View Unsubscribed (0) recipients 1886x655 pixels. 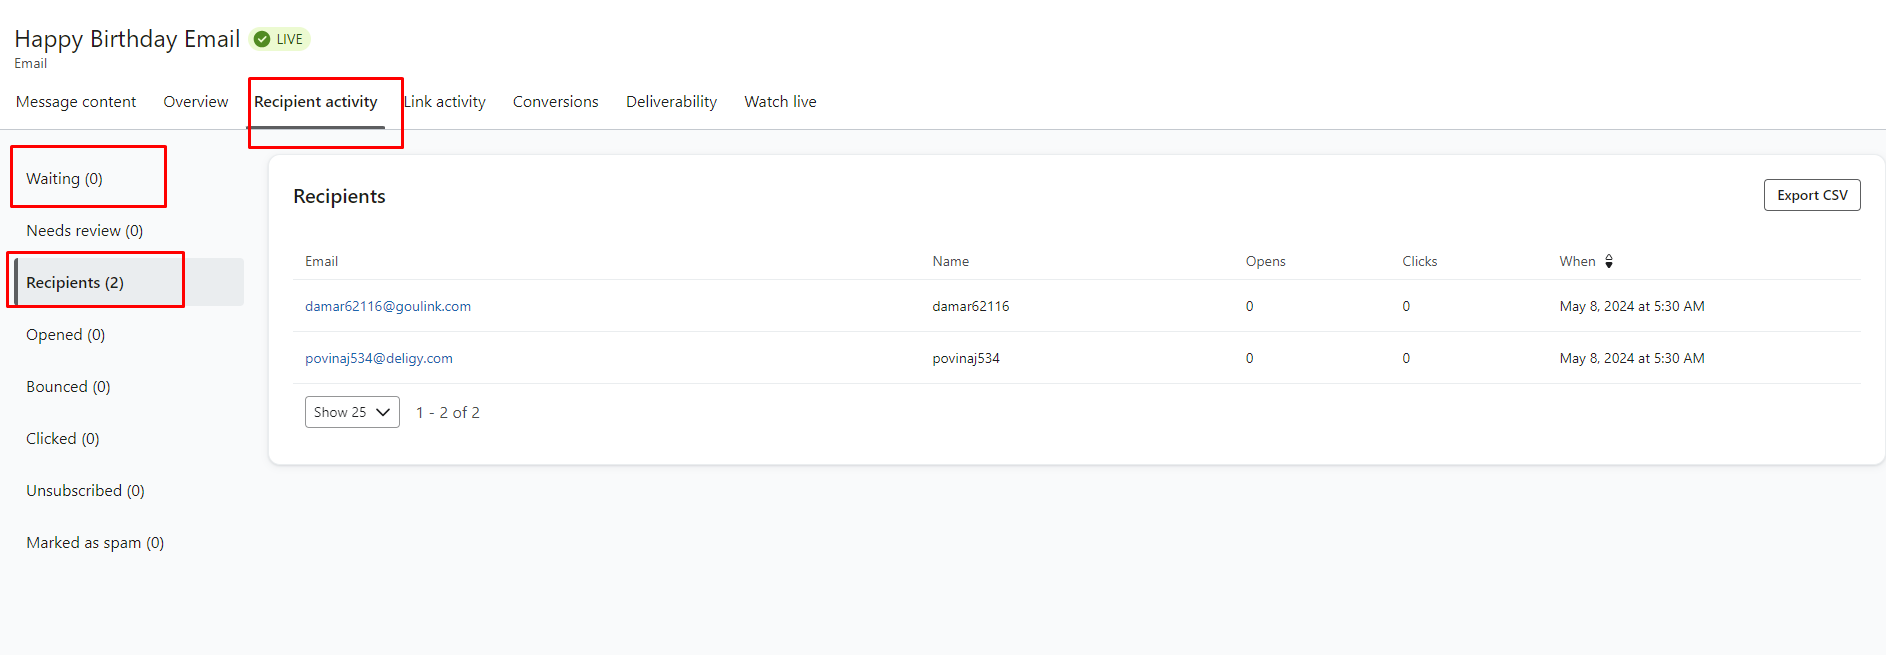(85, 491)
